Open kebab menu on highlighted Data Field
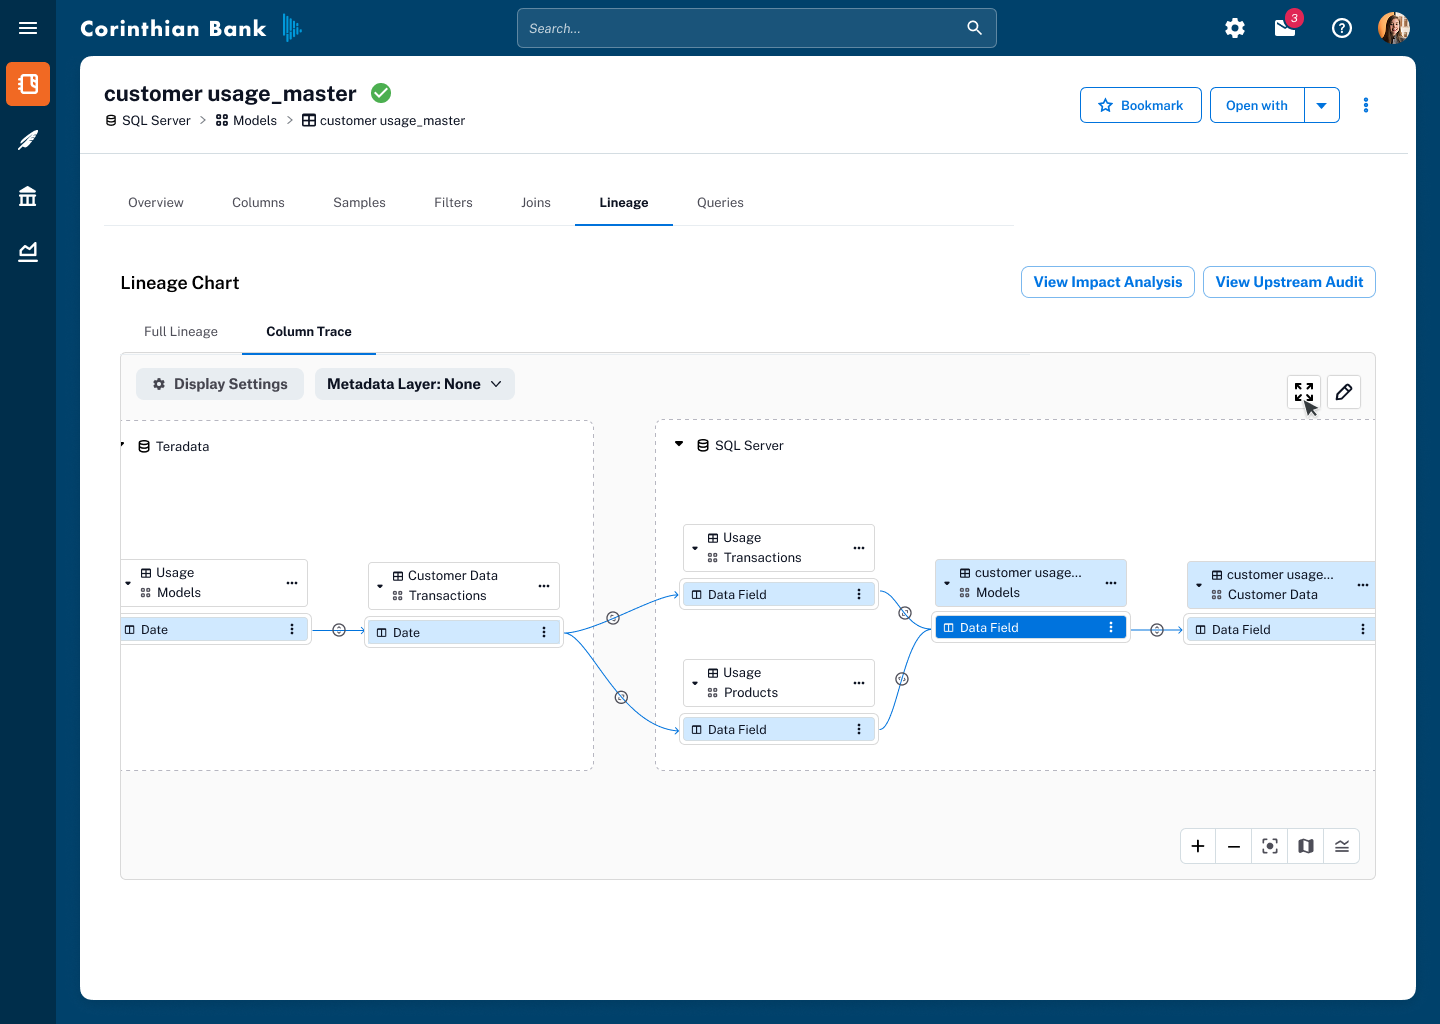This screenshot has width=1440, height=1024. [x=1111, y=627]
